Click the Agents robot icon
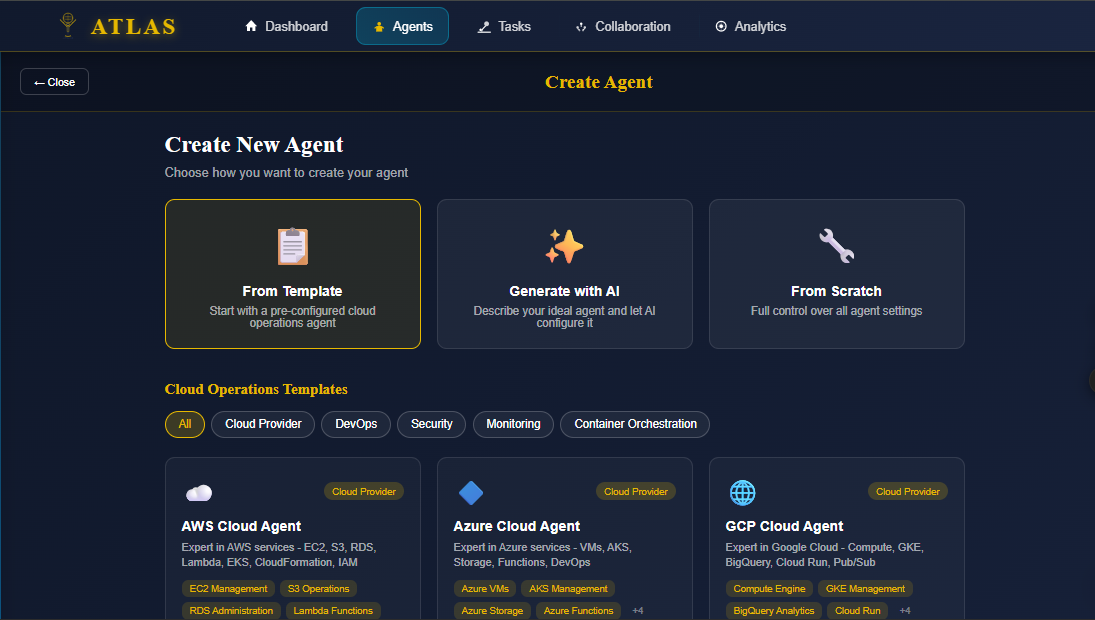Image resolution: width=1095 pixels, height=620 pixels. pos(379,27)
